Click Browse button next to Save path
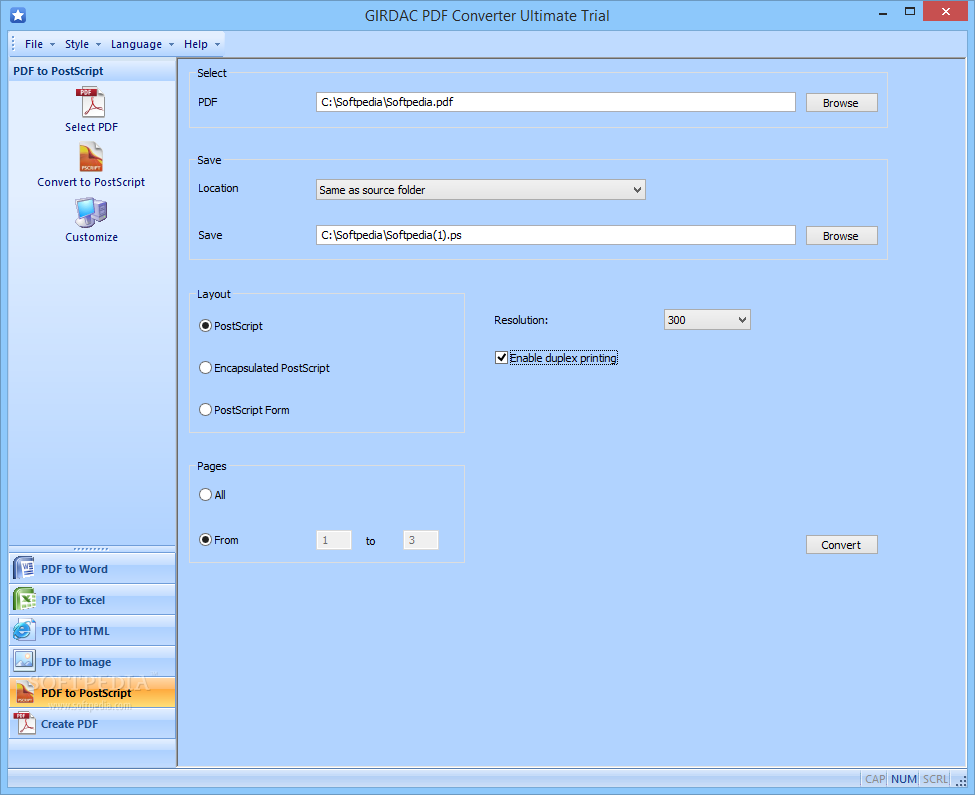 [841, 236]
